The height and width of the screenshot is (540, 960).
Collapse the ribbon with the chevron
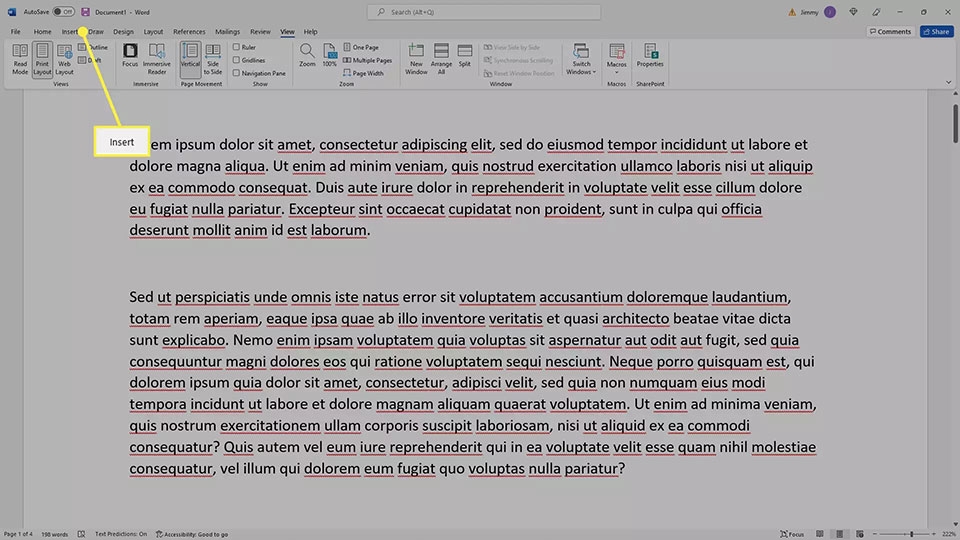[948, 82]
